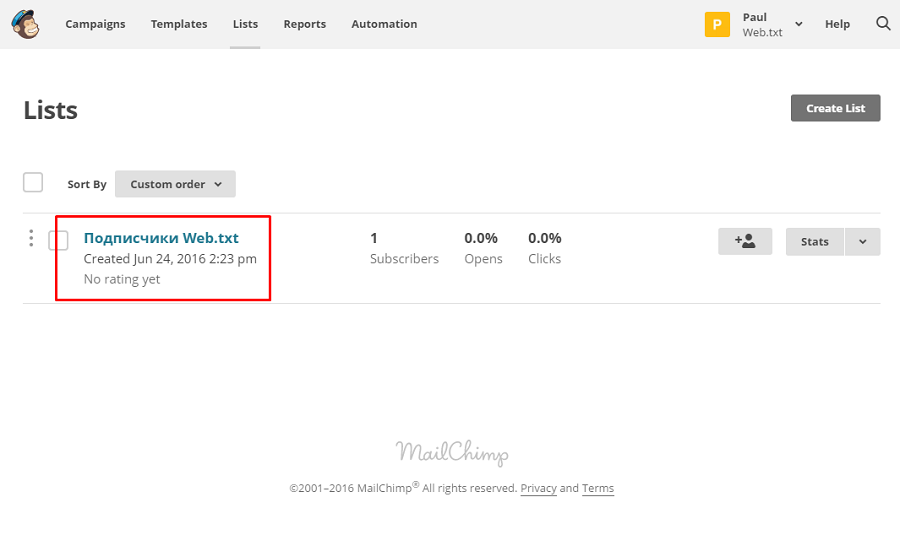Open the Custom order sort dropdown
900x535 pixels.
coord(175,184)
